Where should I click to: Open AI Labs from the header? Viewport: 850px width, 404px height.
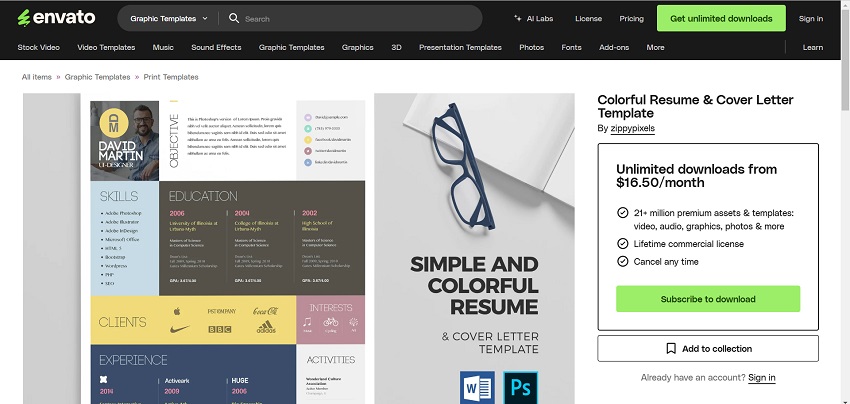coord(533,18)
